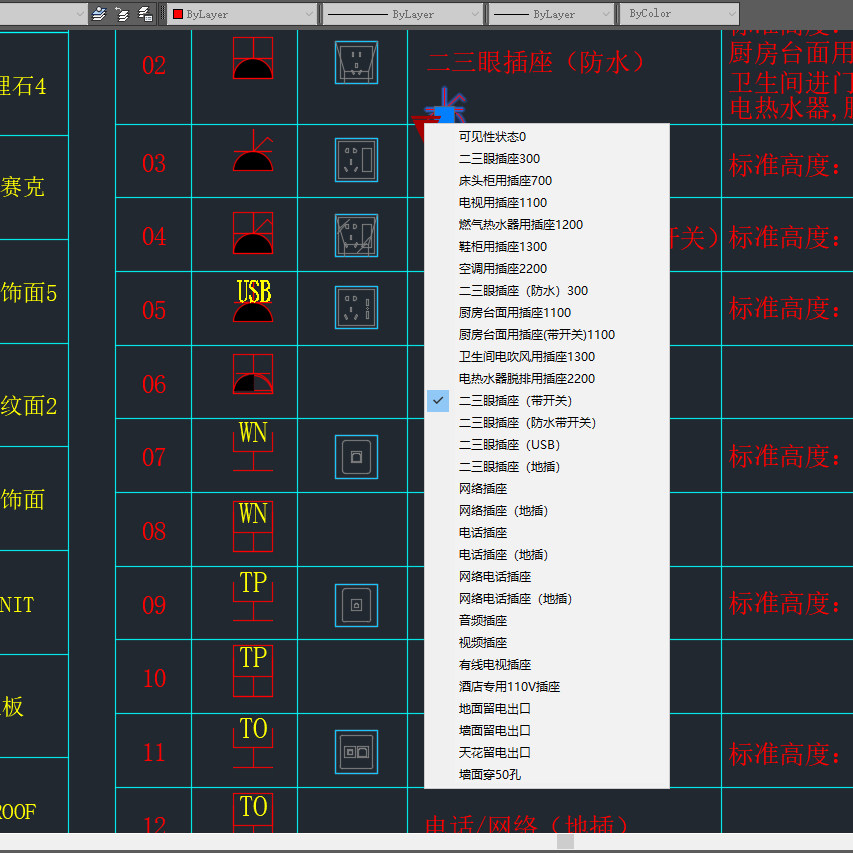Image resolution: width=853 pixels, height=853 pixels.
Task: Click the TP floor socket symbol in row 10
Action: pyautogui.click(x=253, y=671)
